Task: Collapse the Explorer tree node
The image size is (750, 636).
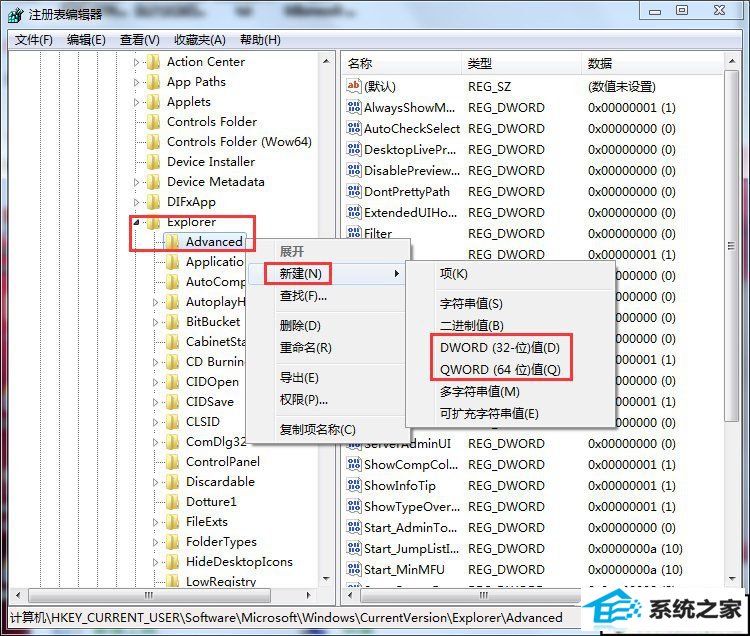Action: coord(137,222)
